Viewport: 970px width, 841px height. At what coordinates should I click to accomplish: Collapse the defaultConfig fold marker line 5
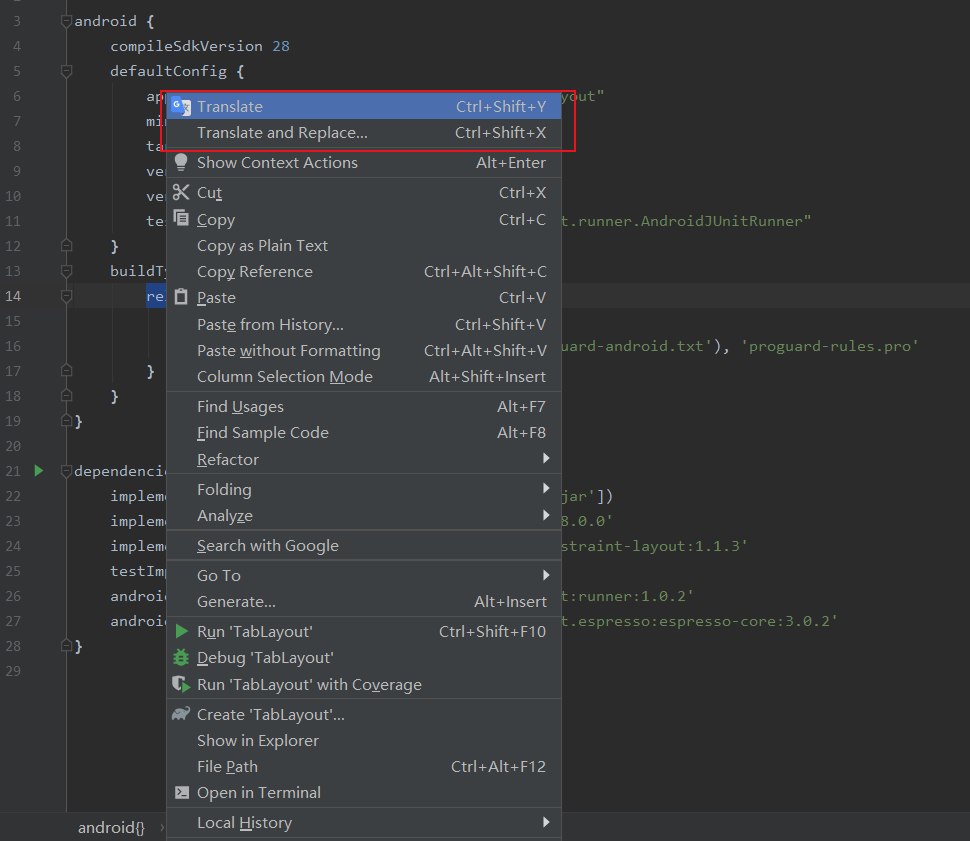[x=66, y=71]
